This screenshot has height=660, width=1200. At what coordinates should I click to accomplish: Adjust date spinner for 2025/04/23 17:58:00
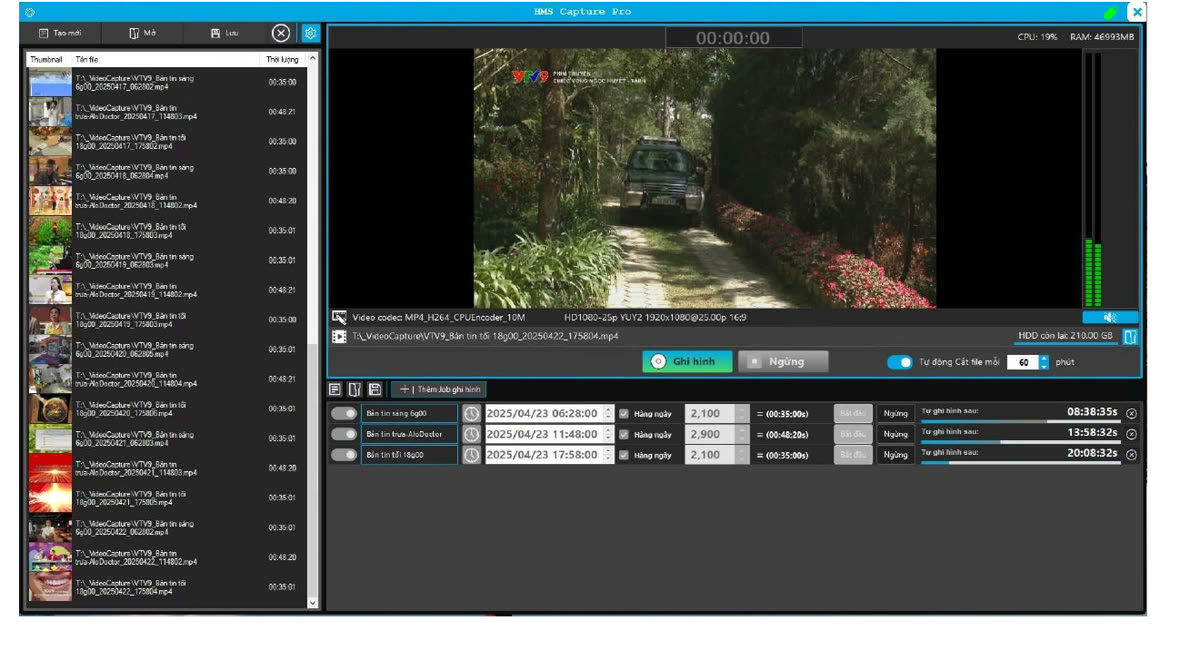(608, 455)
